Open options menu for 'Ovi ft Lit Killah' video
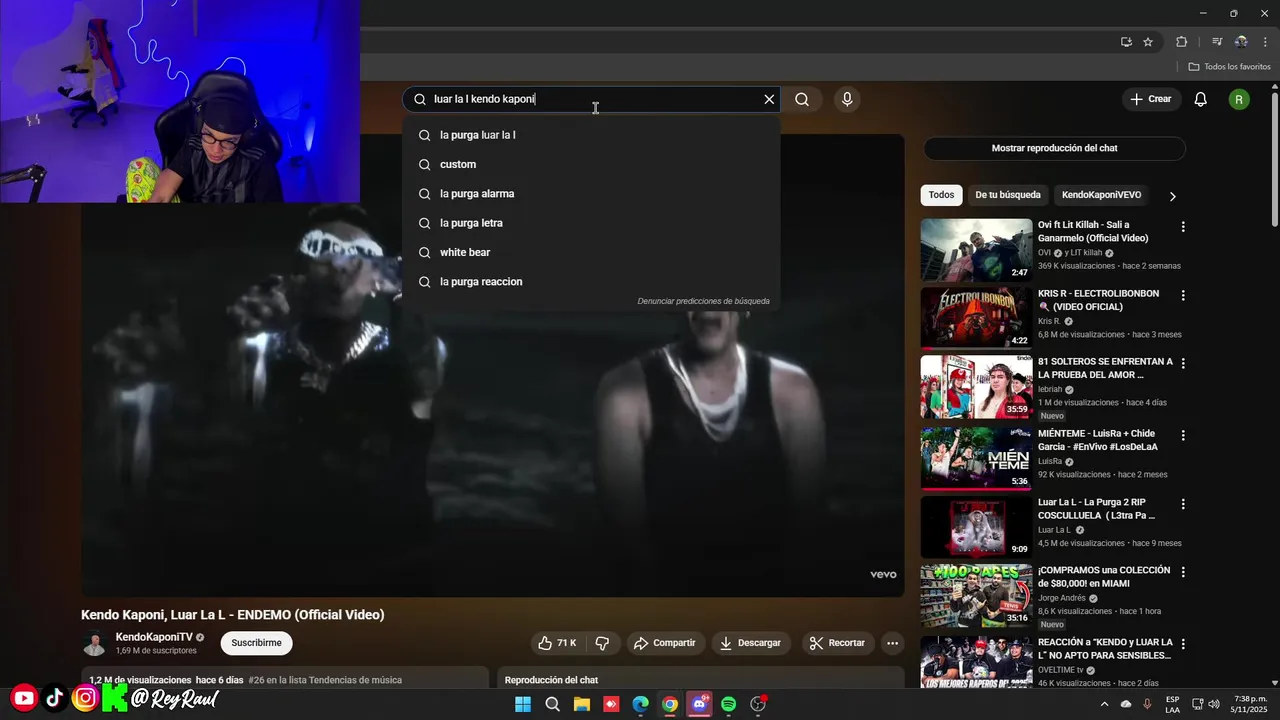 click(1183, 227)
